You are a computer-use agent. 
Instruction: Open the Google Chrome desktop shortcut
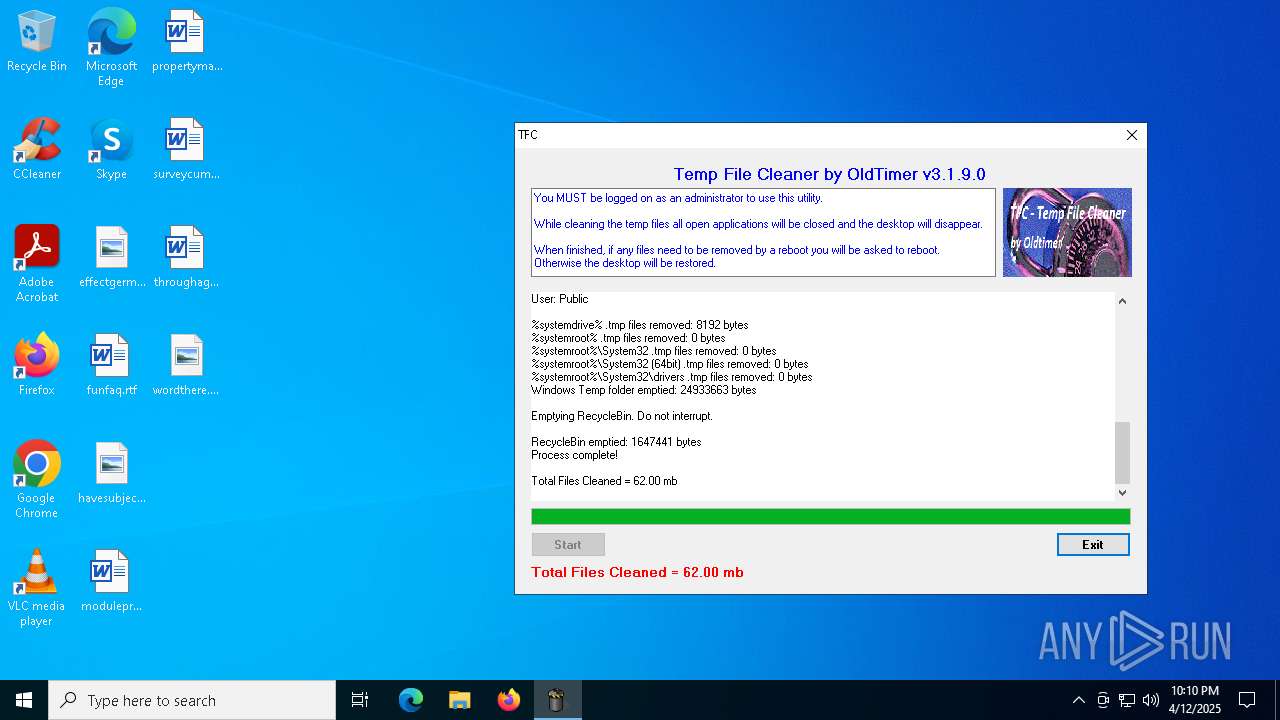37,480
